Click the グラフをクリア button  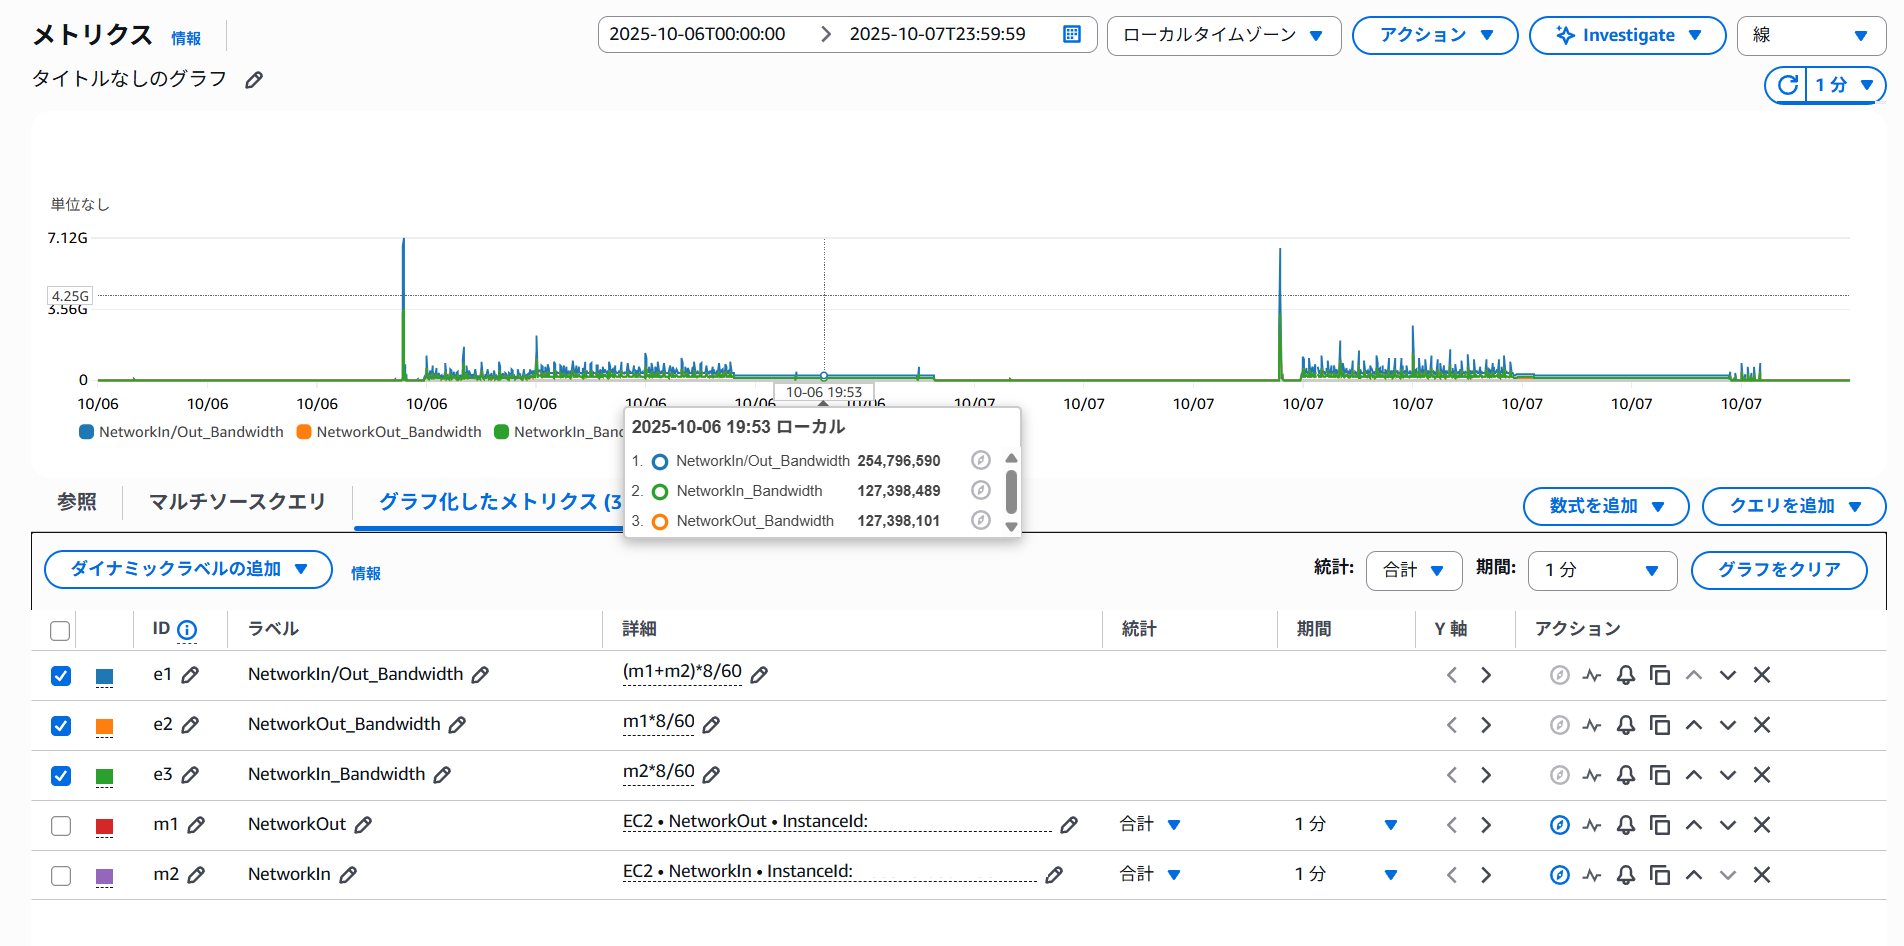1778,570
